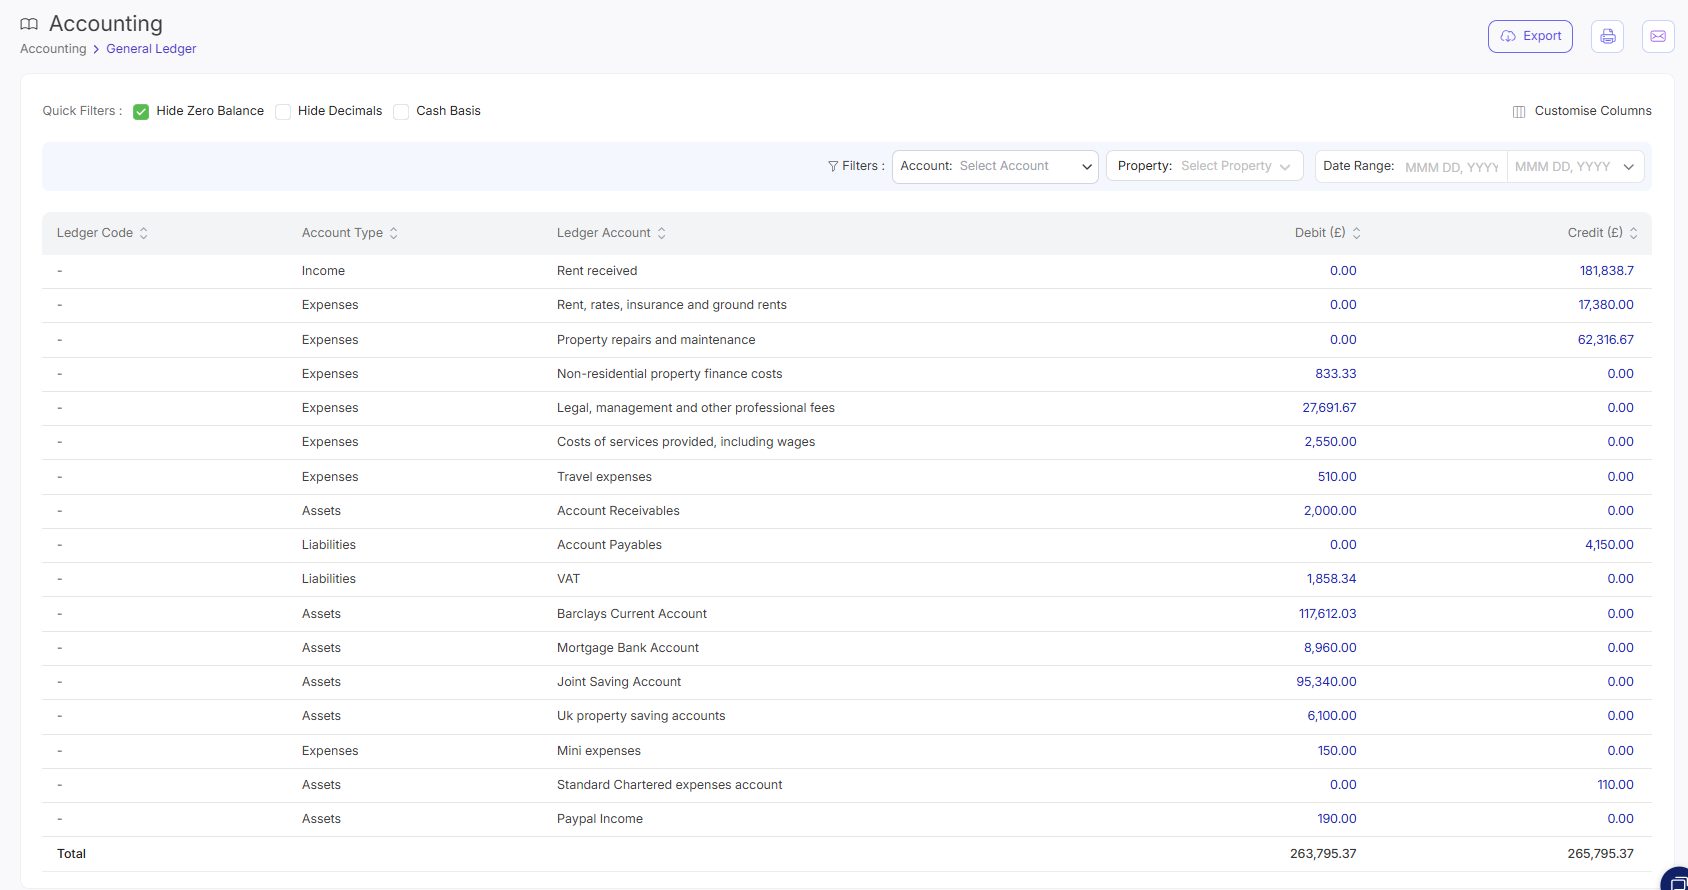
Task: Open debit amount 833.33
Action: tap(1336, 374)
